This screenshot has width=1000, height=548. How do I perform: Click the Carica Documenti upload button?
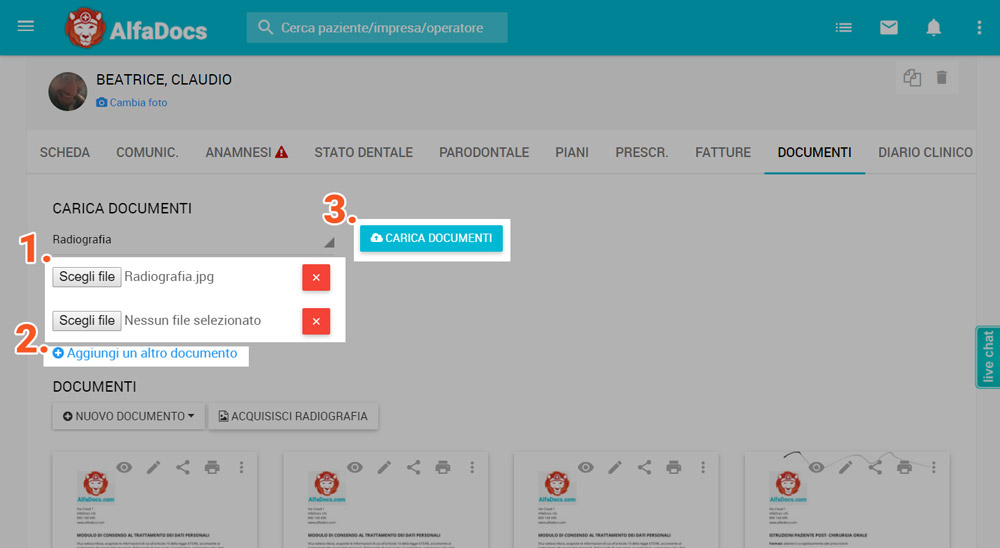pyautogui.click(x=431, y=238)
